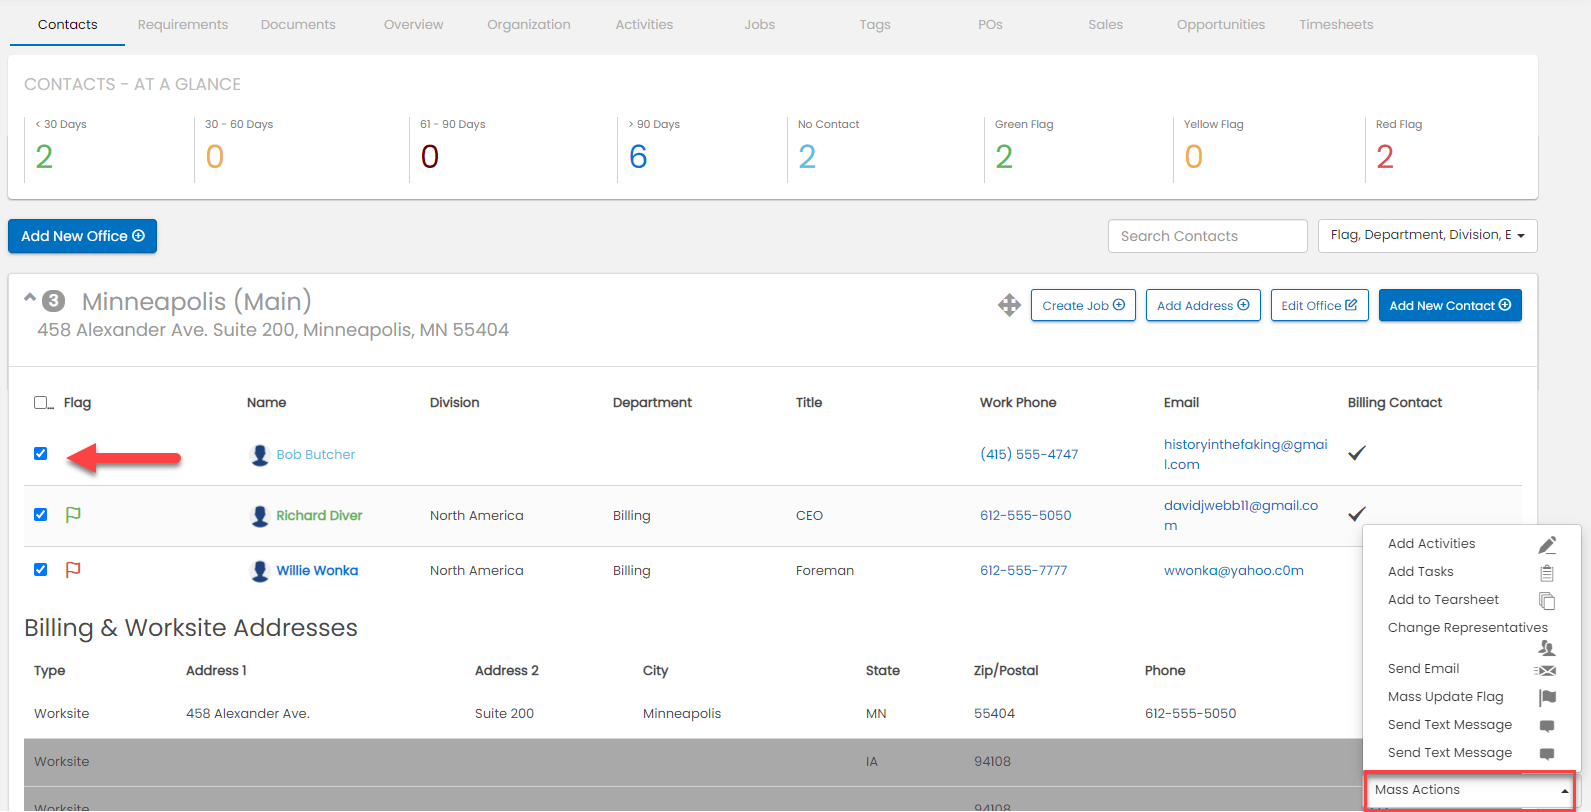
Task: Choose Send Email from mass actions menu
Action: pyautogui.click(x=1423, y=669)
